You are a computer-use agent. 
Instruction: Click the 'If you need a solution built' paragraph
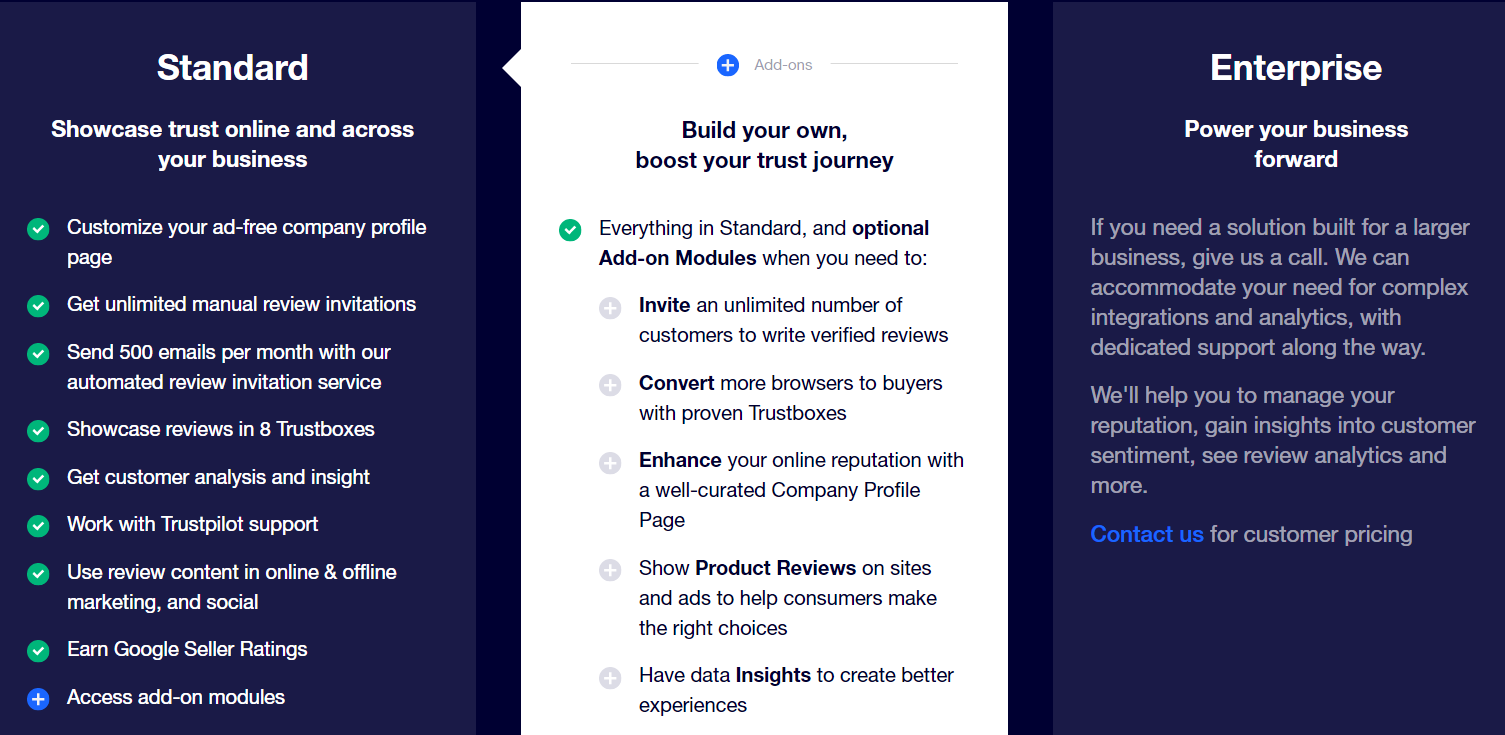coord(1280,287)
